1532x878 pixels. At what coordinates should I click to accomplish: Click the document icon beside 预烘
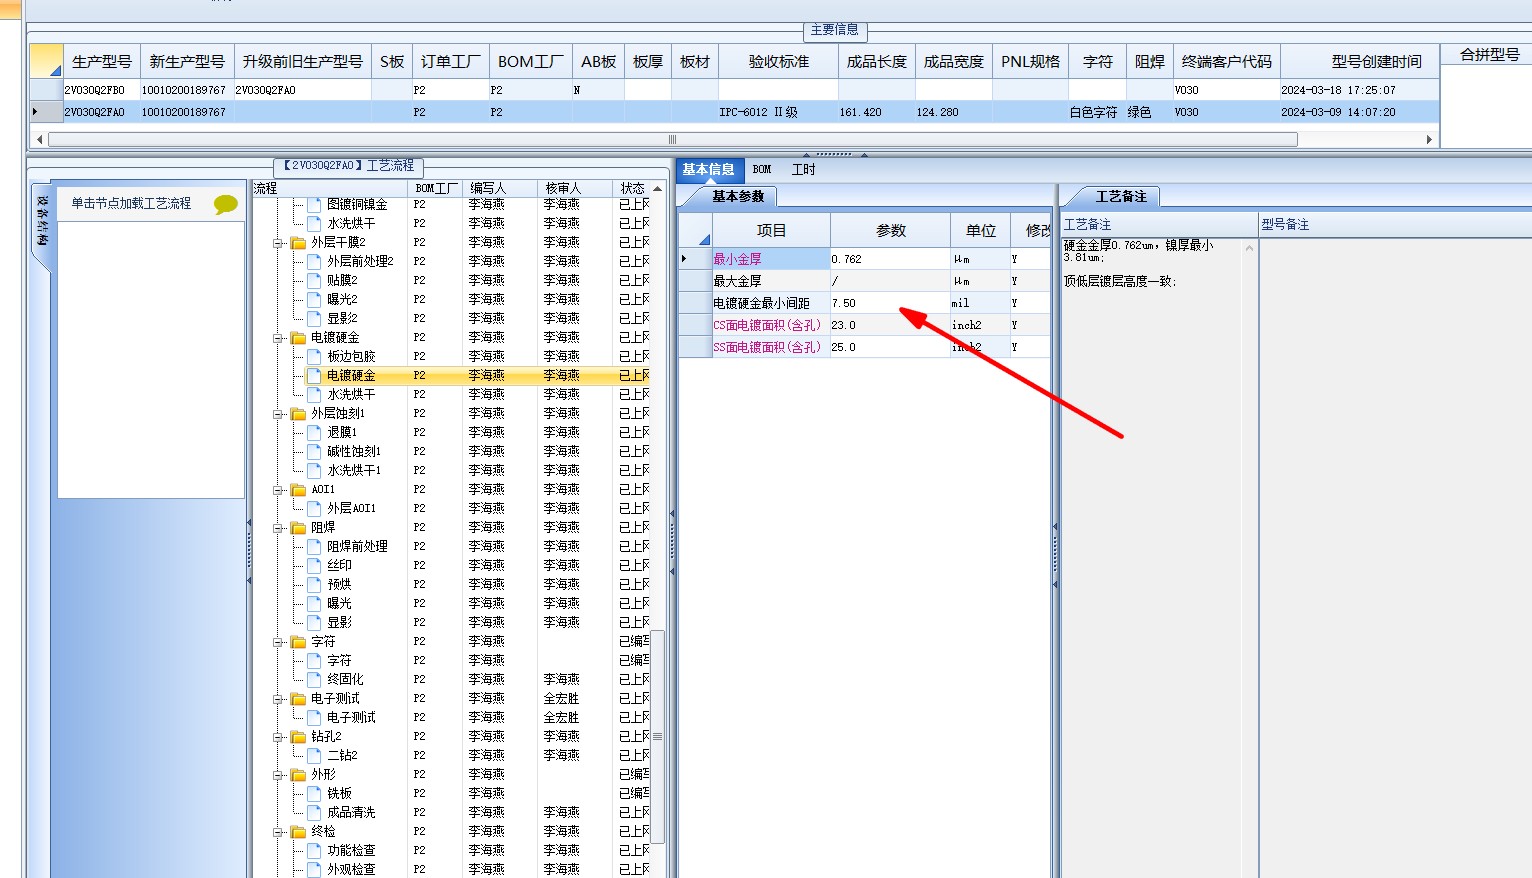[314, 584]
